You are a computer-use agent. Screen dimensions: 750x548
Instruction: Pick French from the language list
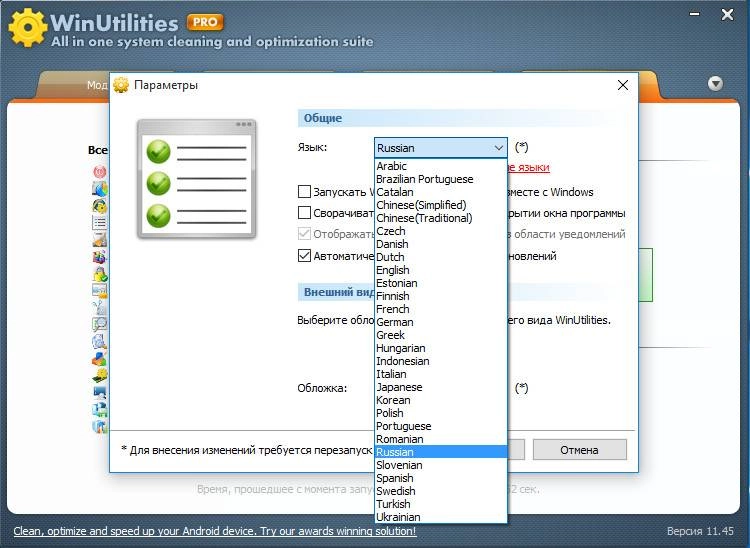pos(441,309)
